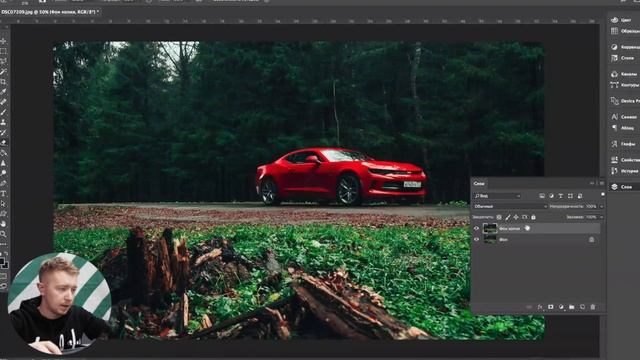Switch to the Слои tab in floating panel
640x360 pixels.
tap(479, 184)
